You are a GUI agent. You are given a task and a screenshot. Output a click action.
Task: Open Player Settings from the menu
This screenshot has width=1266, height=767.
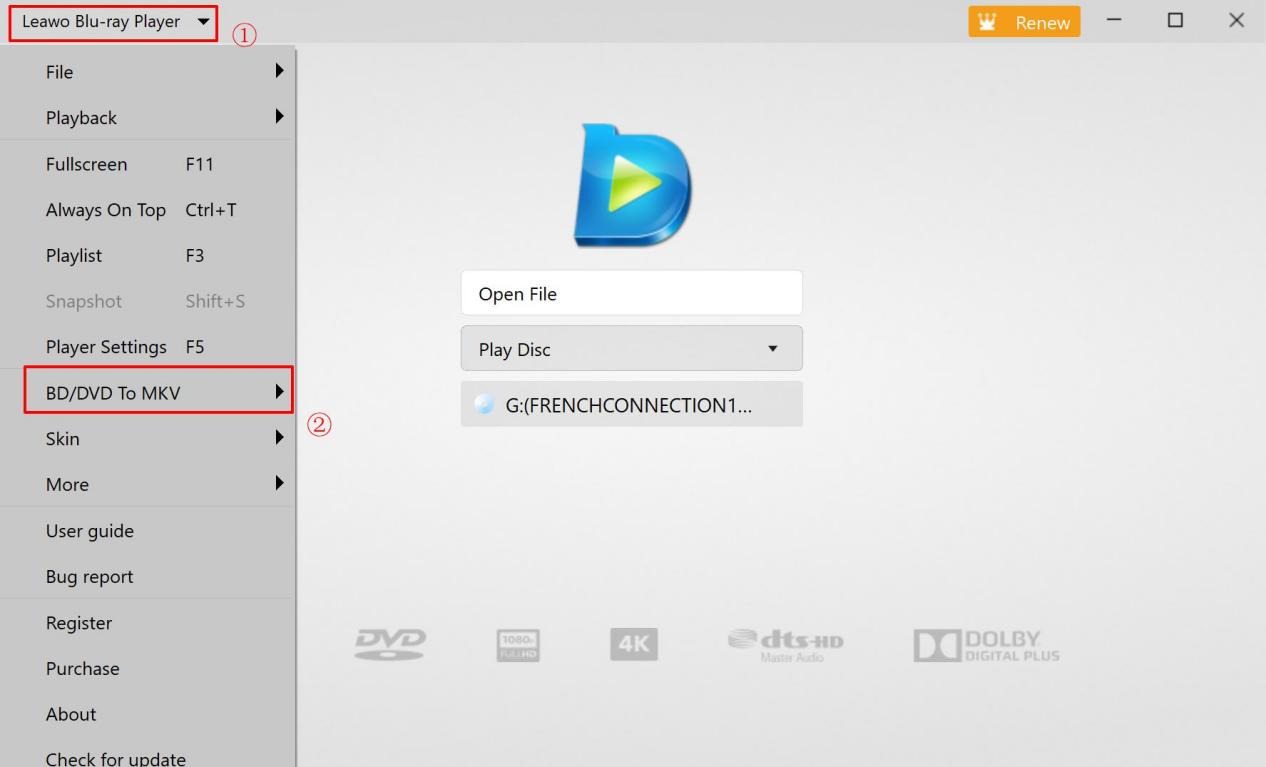point(125,347)
